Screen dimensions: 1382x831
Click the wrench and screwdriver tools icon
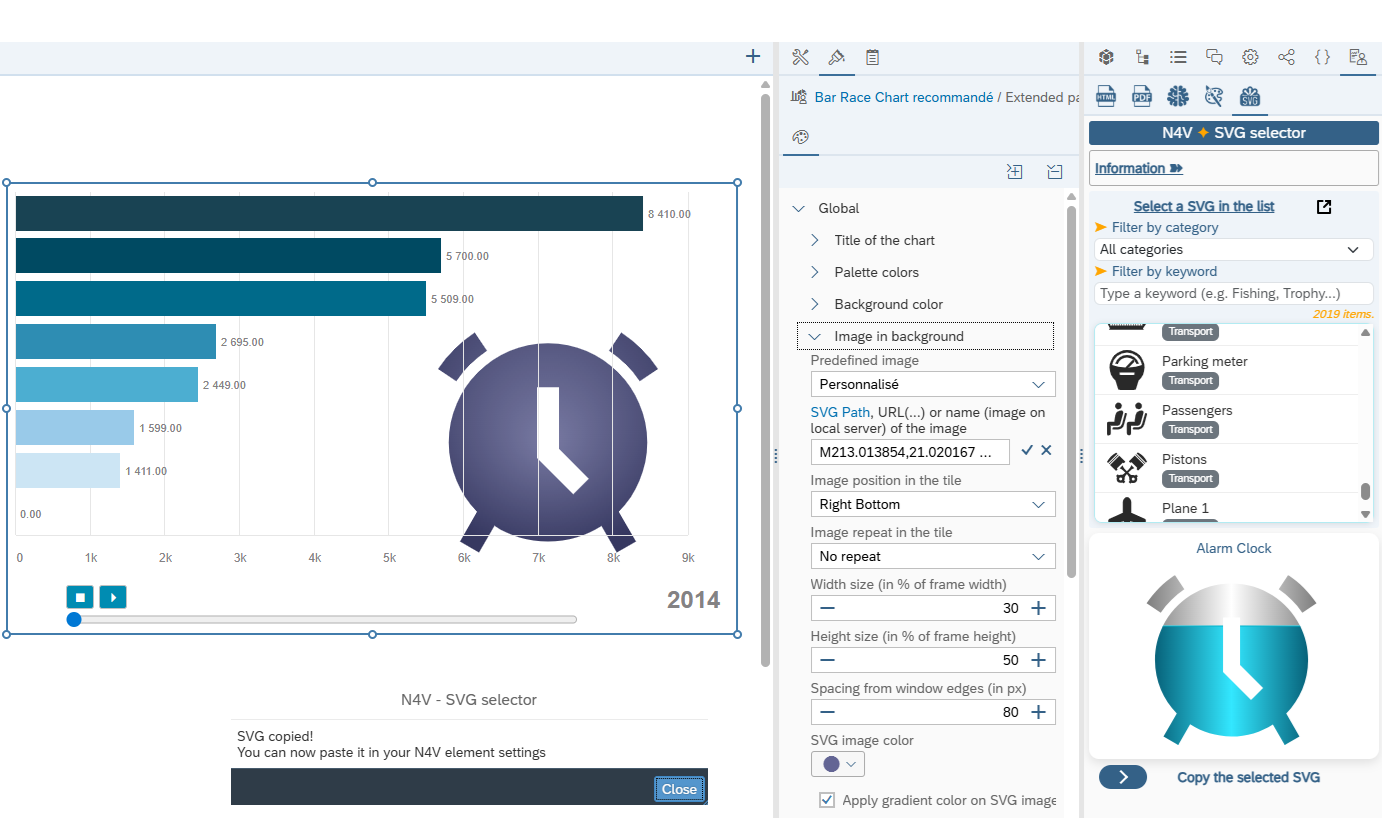pyautogui.click(x=800, y=57)
